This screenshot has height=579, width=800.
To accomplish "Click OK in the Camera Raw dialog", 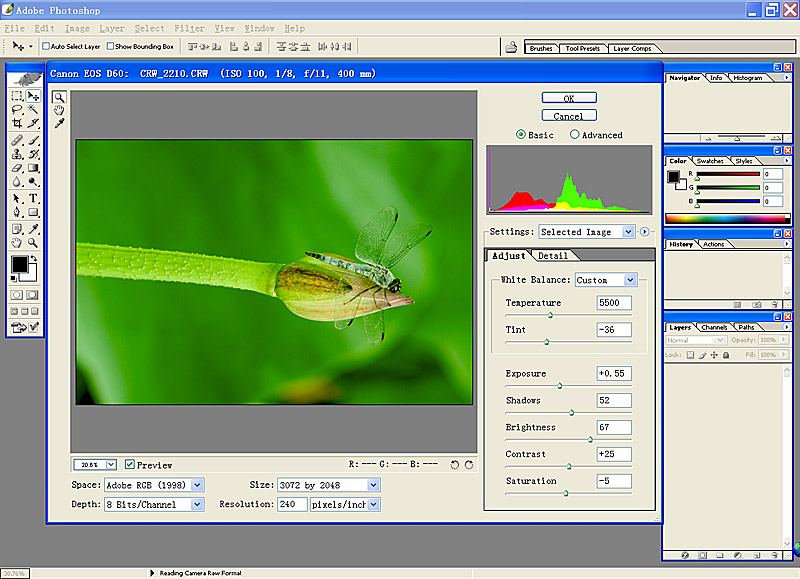I will [569, 98].
